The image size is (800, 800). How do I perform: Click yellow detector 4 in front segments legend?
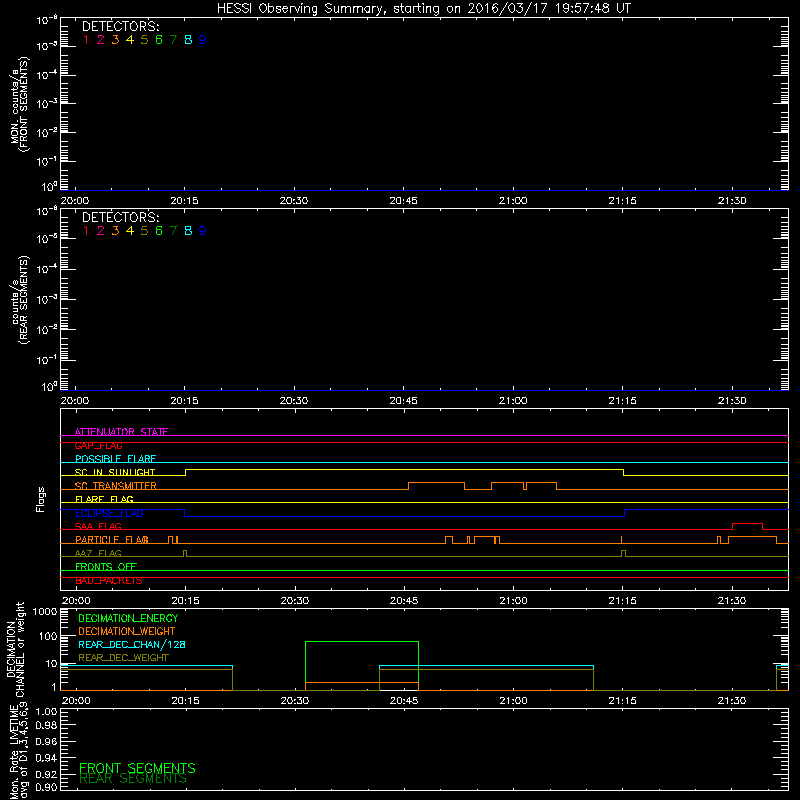tap(130, 40)
